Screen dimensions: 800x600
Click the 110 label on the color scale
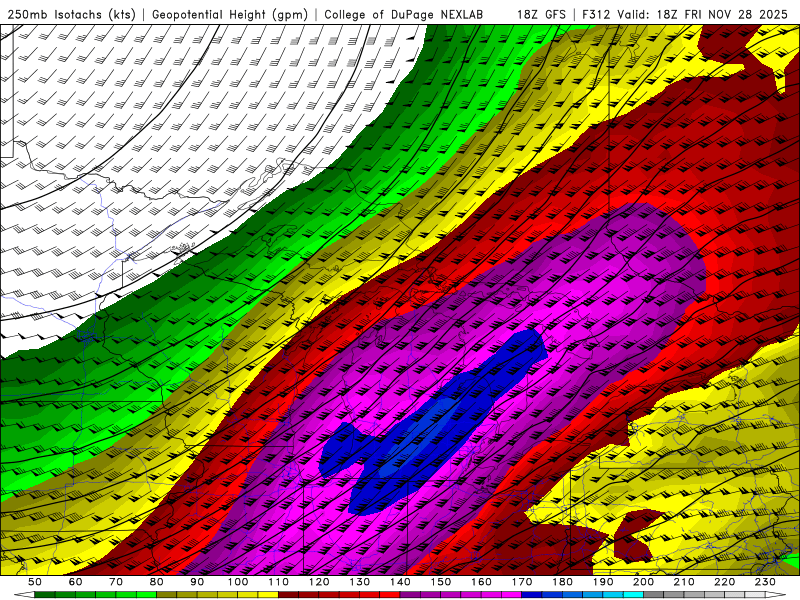click(x=279, y=582)
